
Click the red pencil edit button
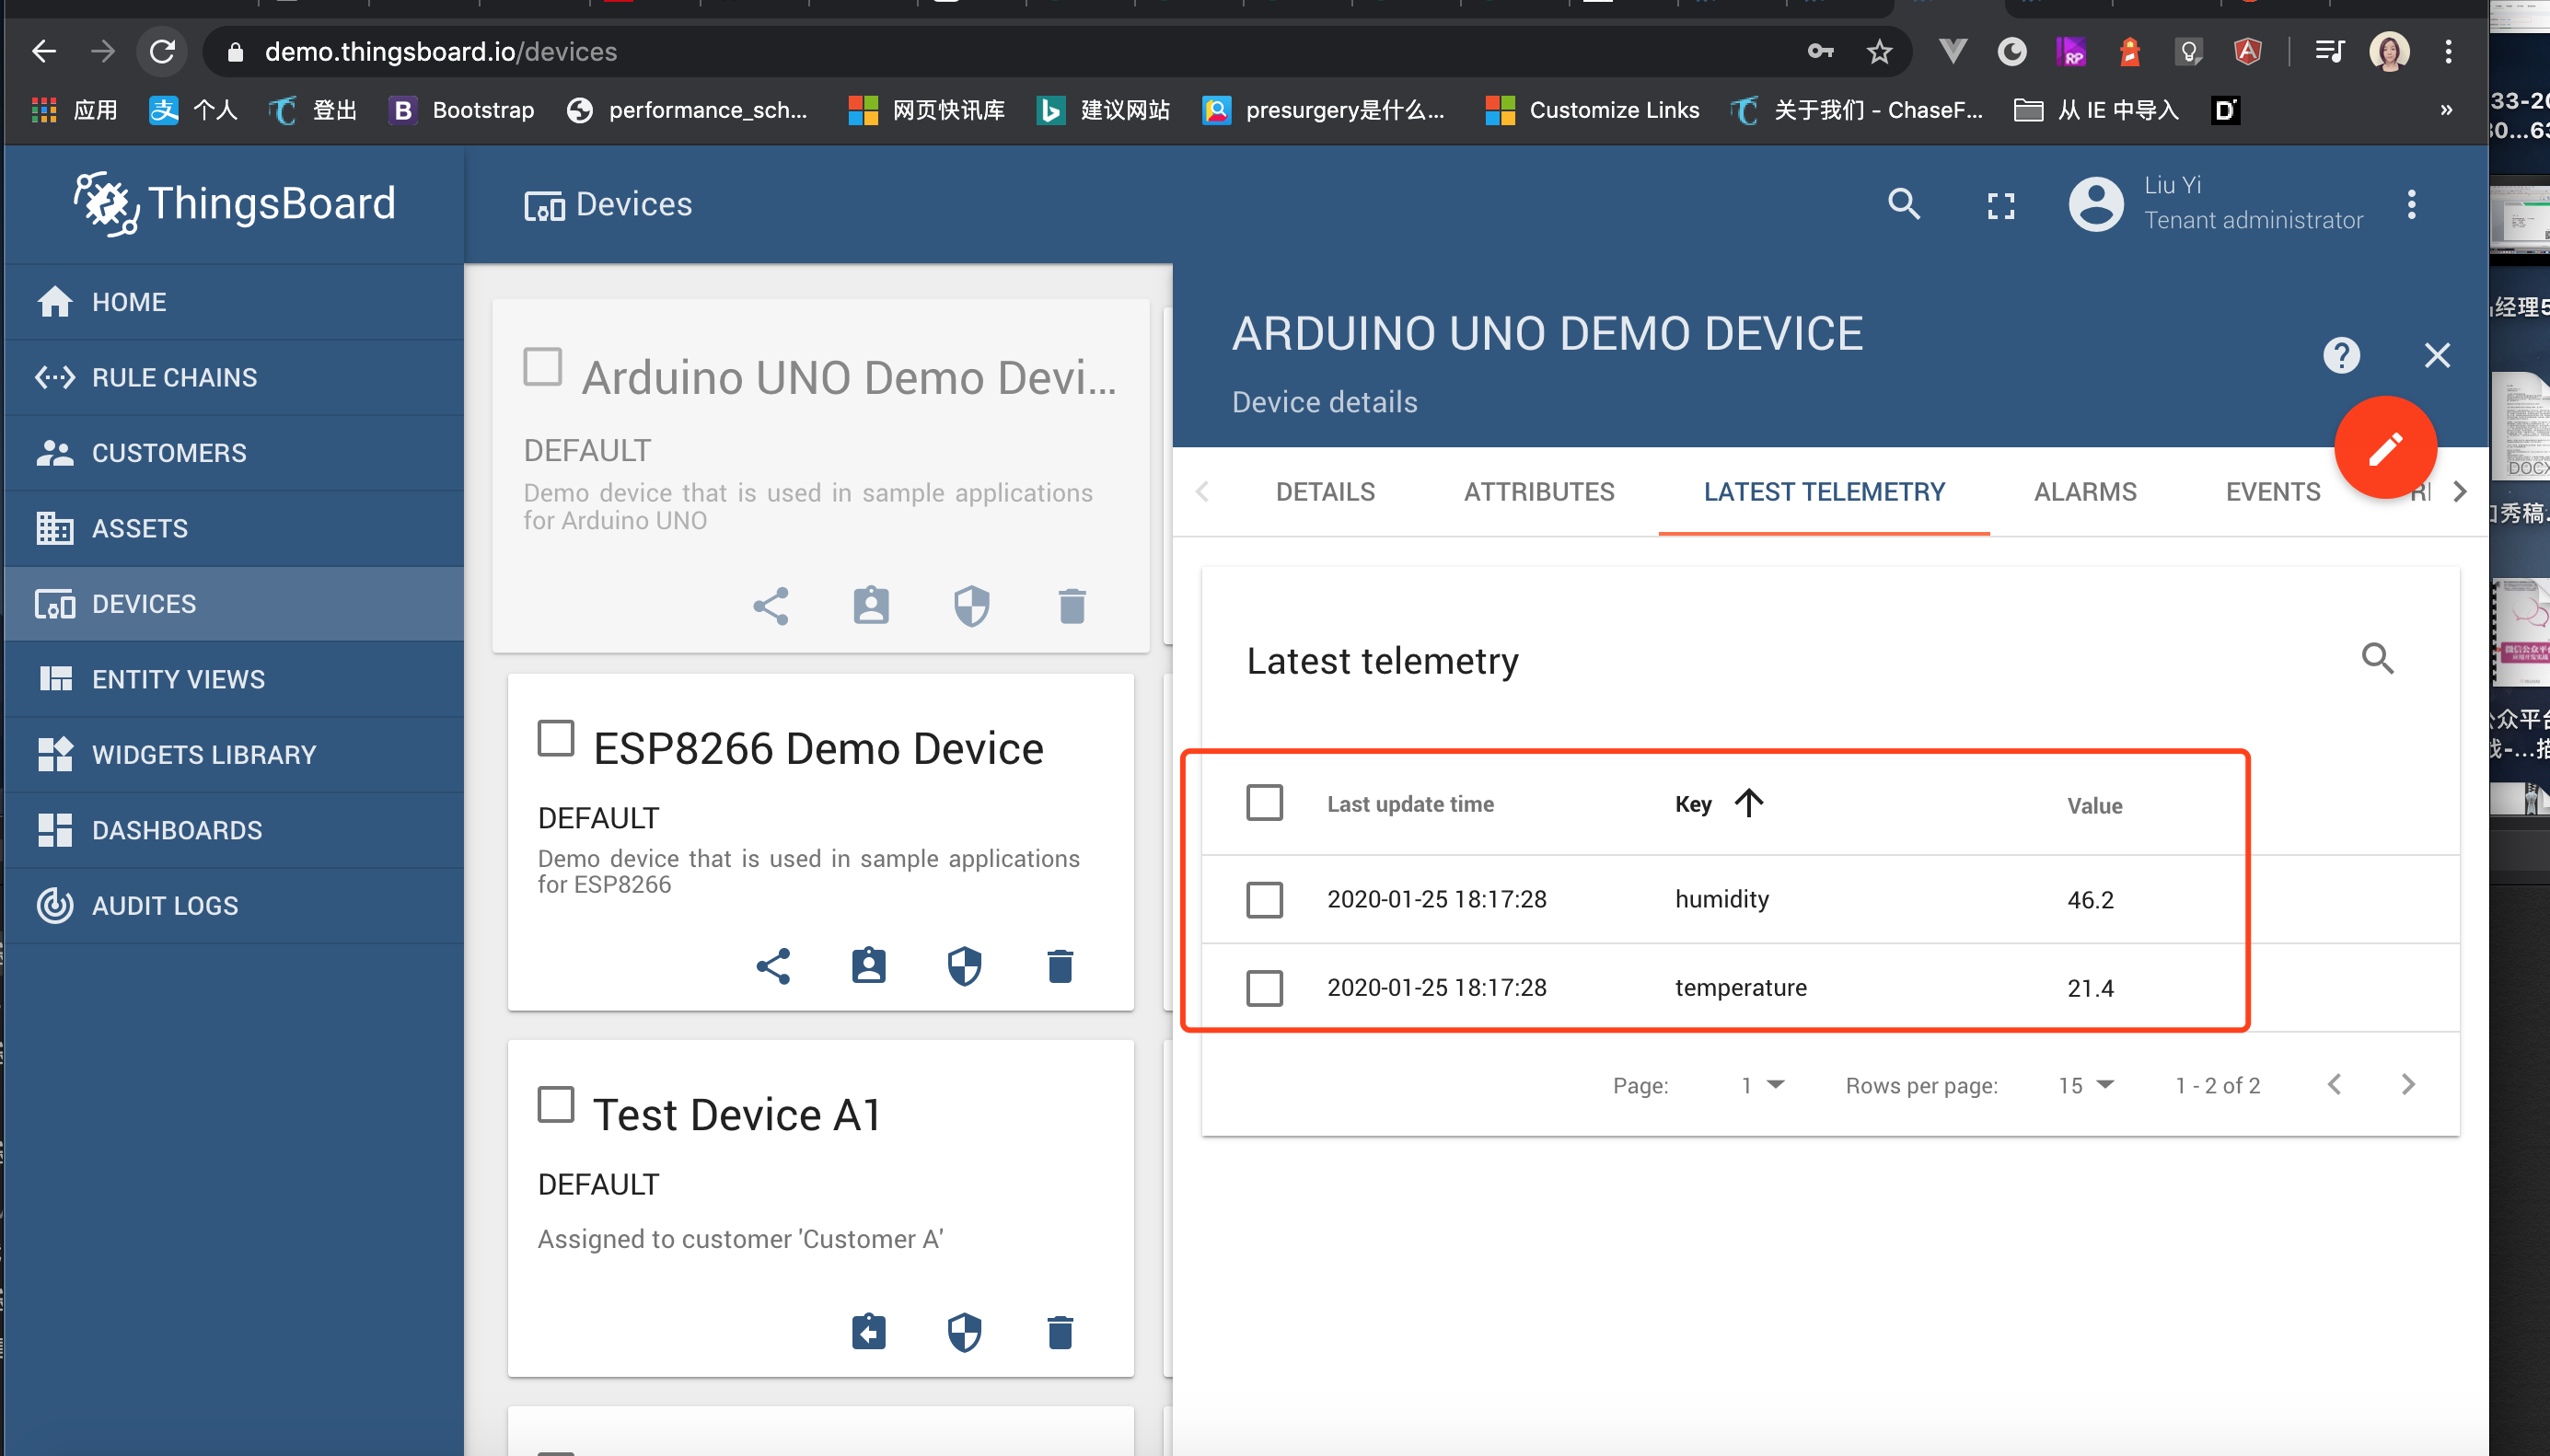pos(2385,448)
